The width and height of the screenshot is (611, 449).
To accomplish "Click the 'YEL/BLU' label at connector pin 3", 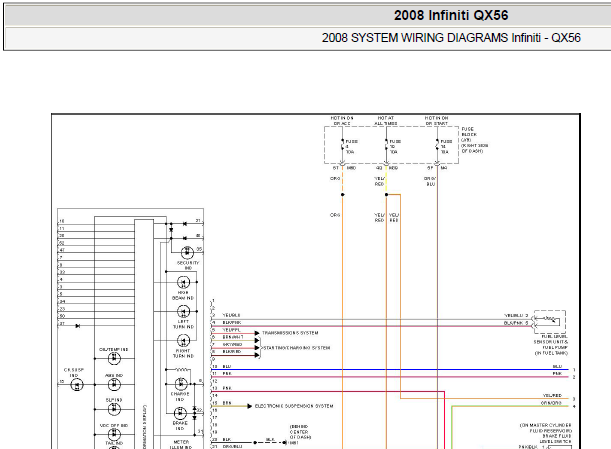I will 231,315.
